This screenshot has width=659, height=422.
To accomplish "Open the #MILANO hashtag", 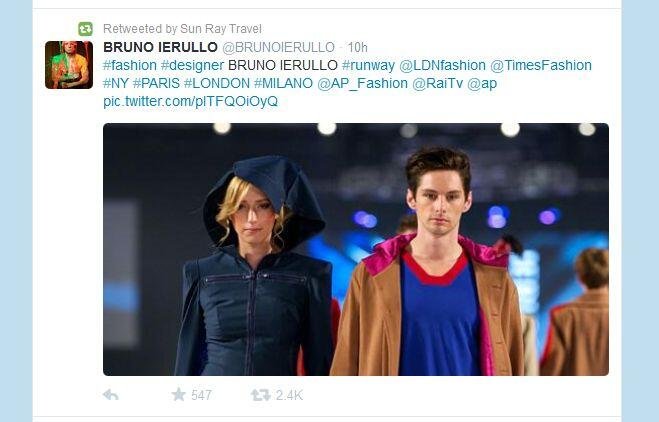I will pos(283,83).
